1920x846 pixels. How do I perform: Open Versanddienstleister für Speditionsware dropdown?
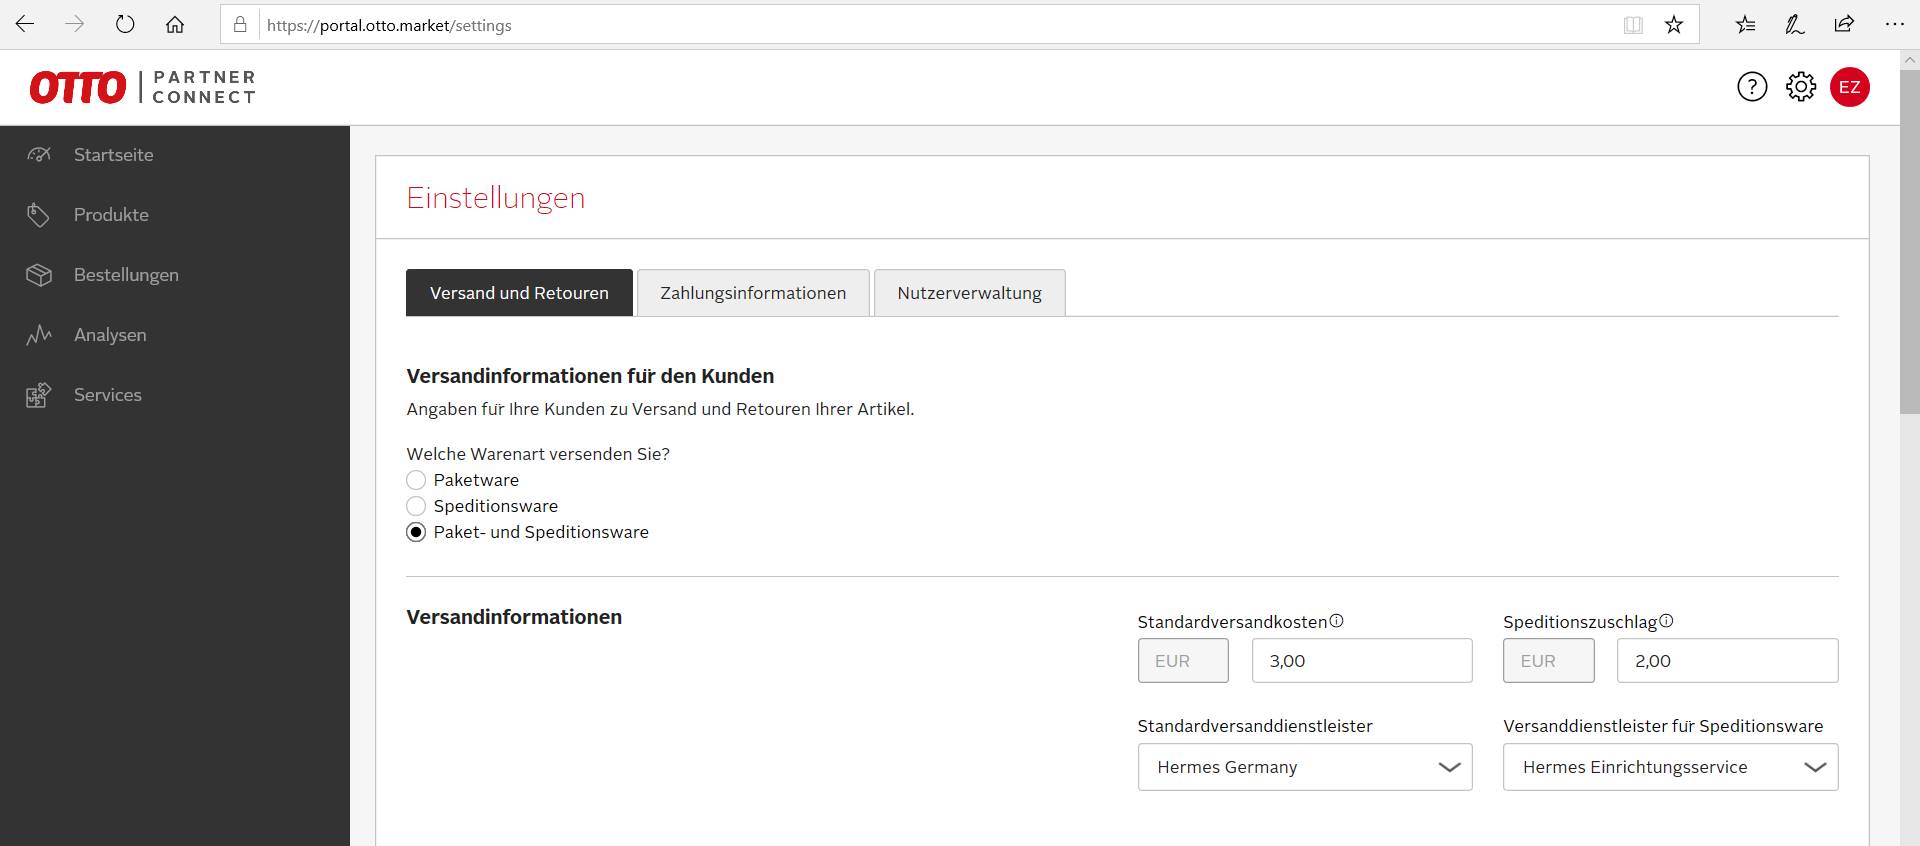tap(1670, 767)
